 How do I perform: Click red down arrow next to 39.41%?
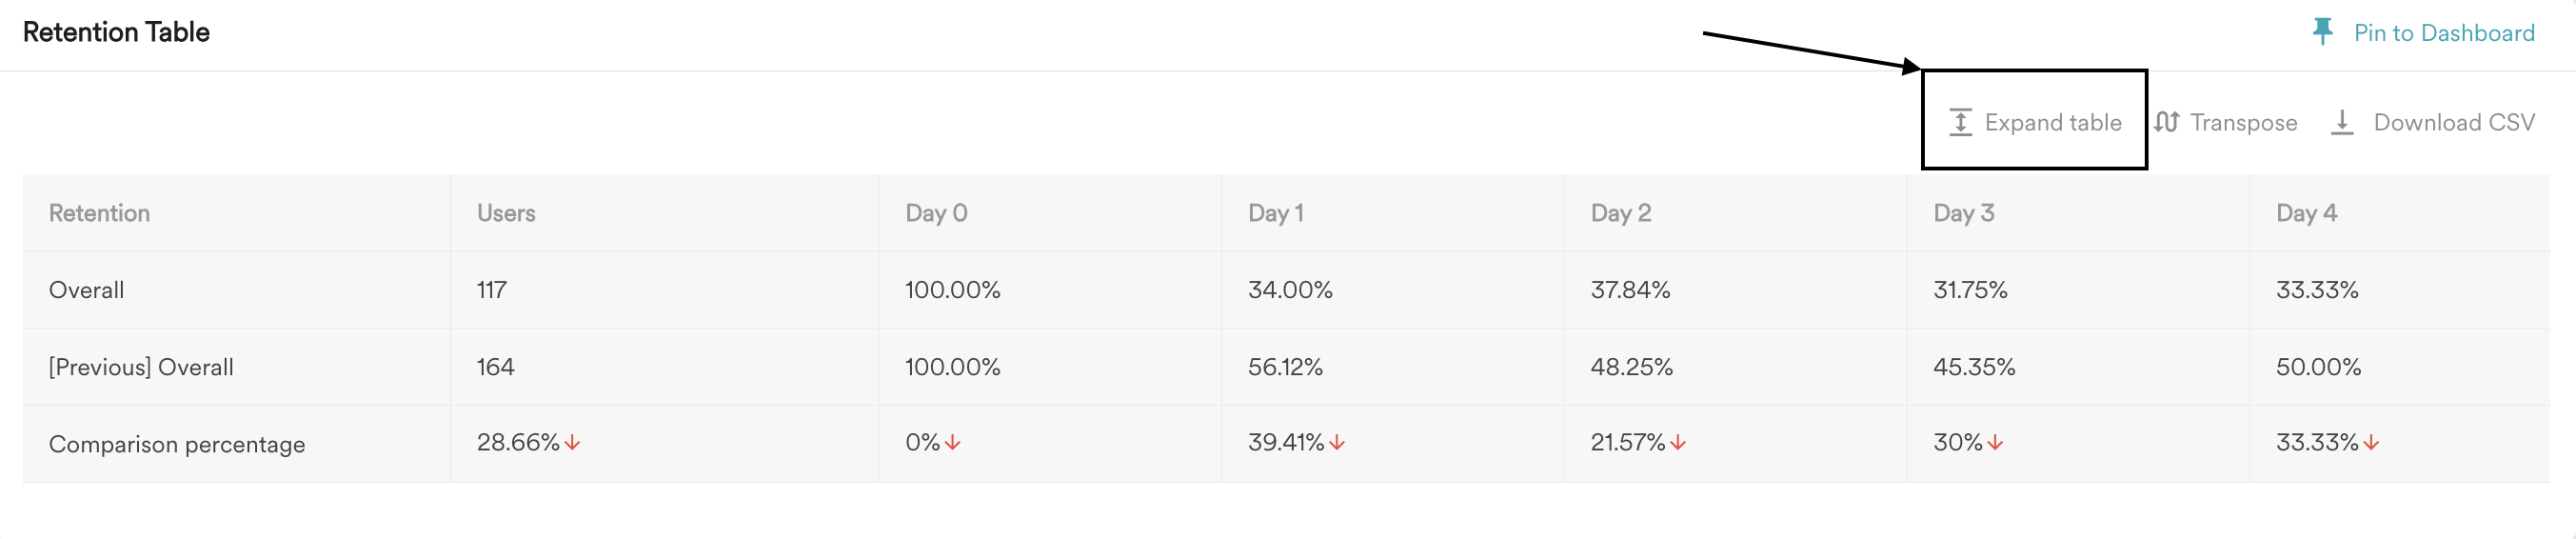(x=1337, y=442)
